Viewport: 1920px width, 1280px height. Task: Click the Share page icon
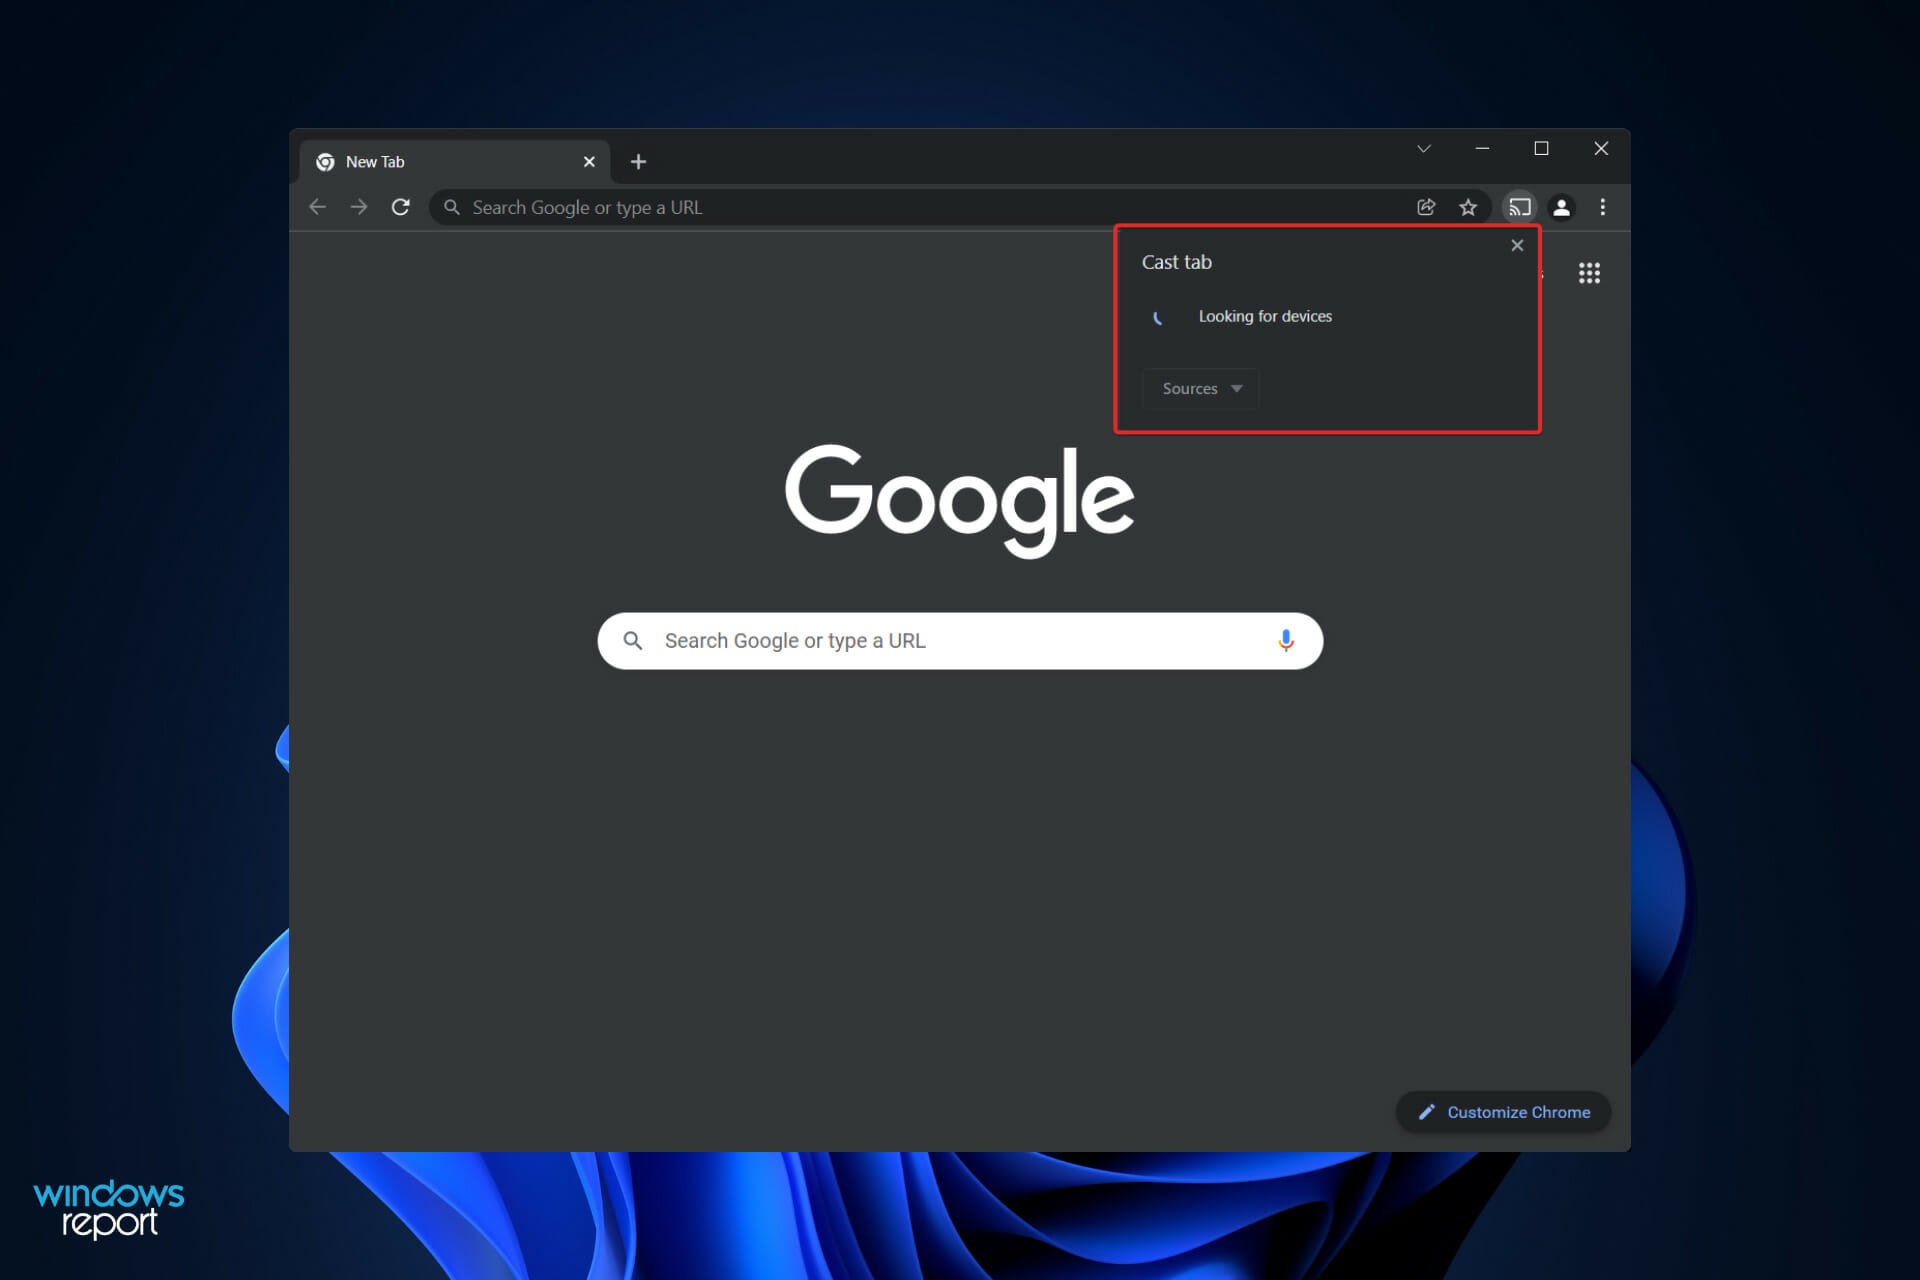coord(1426,207)
